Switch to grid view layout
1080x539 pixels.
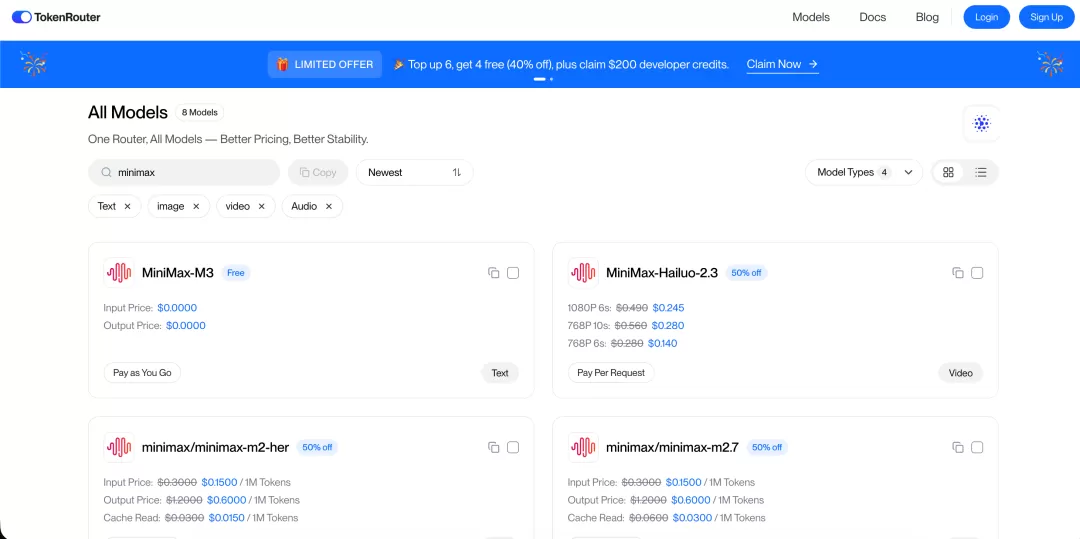point(948,173)
